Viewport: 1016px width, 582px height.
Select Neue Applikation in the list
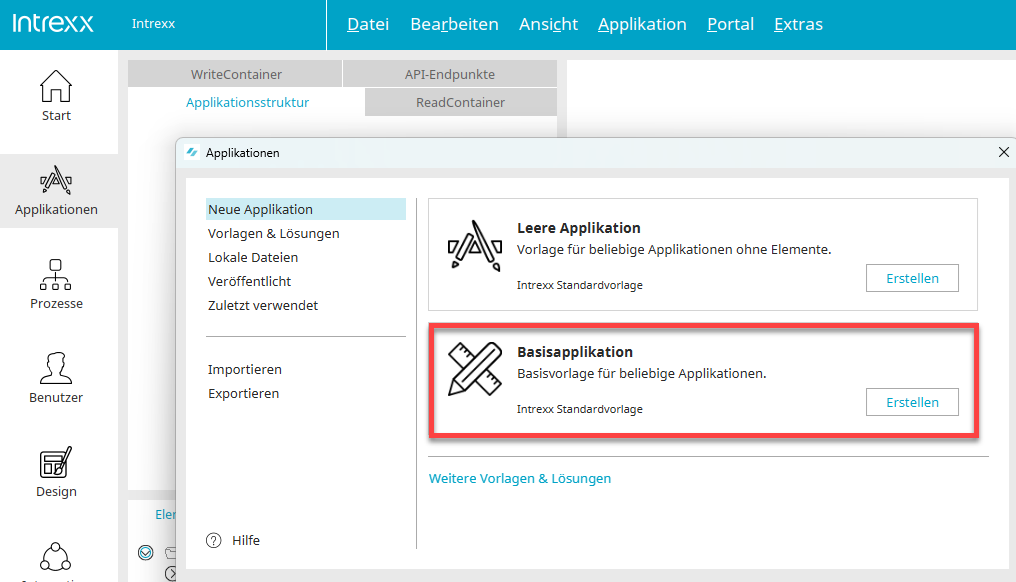pos(306,209)
